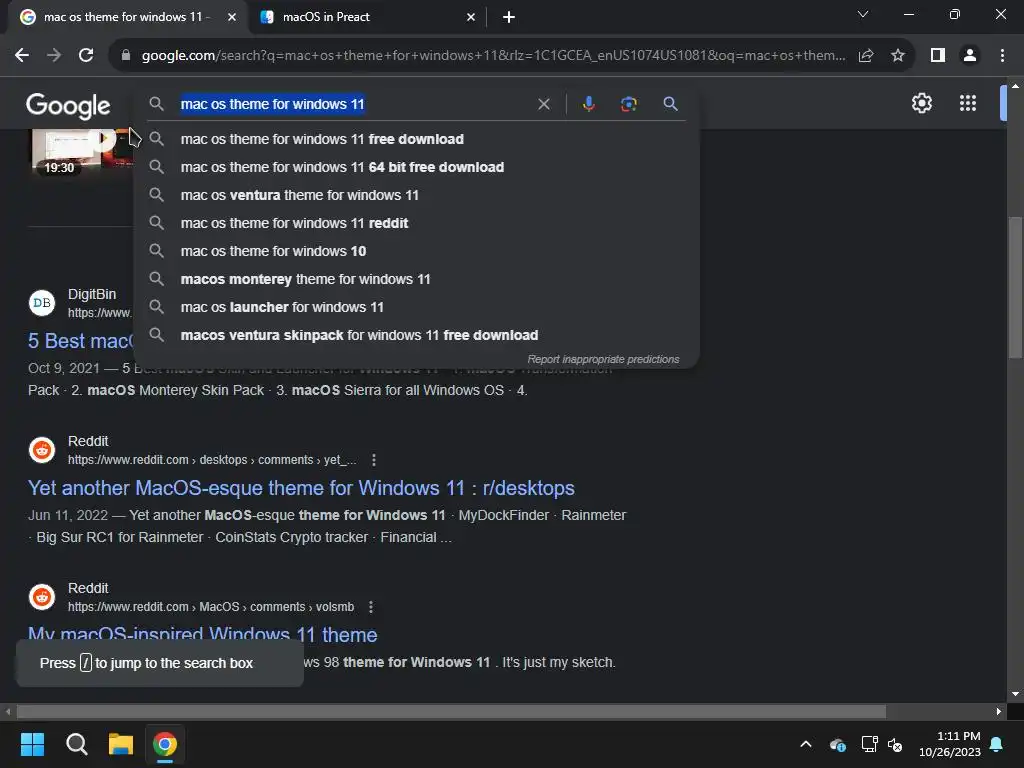
Task: Click inside the Google search input field
Action: pos(353,104)
